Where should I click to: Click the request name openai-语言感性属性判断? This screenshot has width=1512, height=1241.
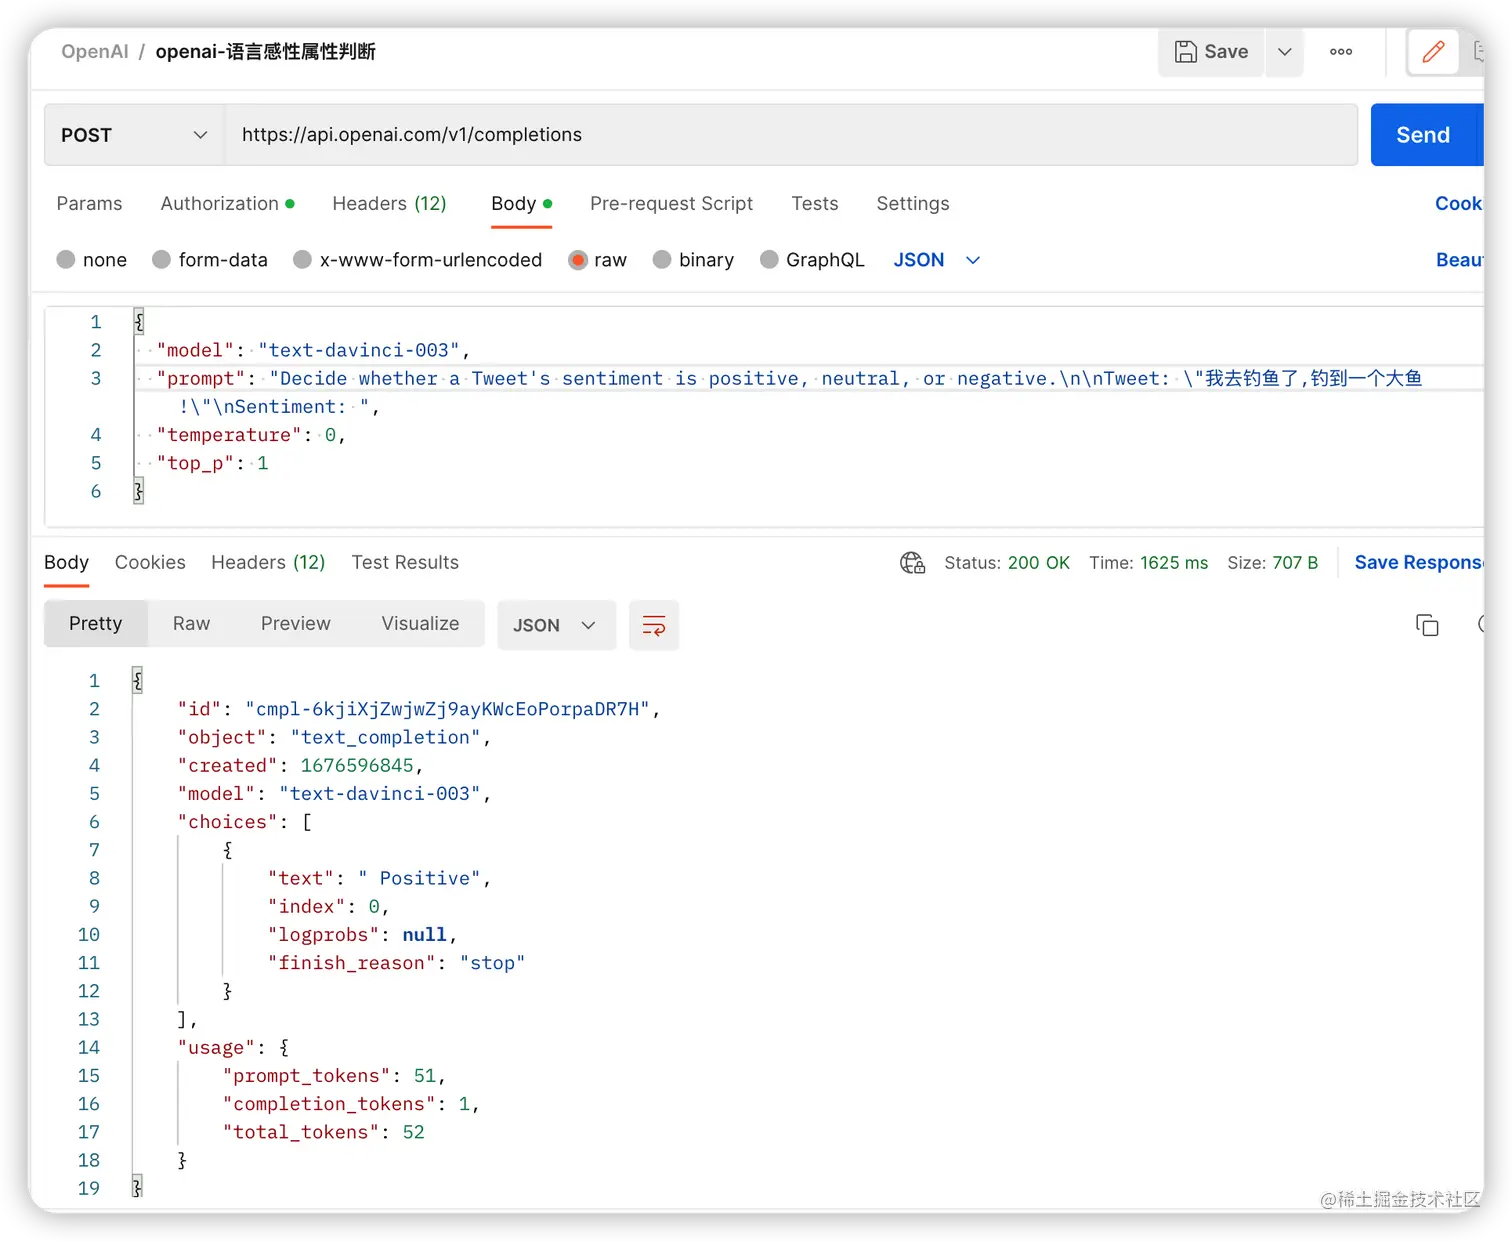(x=265, y=52)
